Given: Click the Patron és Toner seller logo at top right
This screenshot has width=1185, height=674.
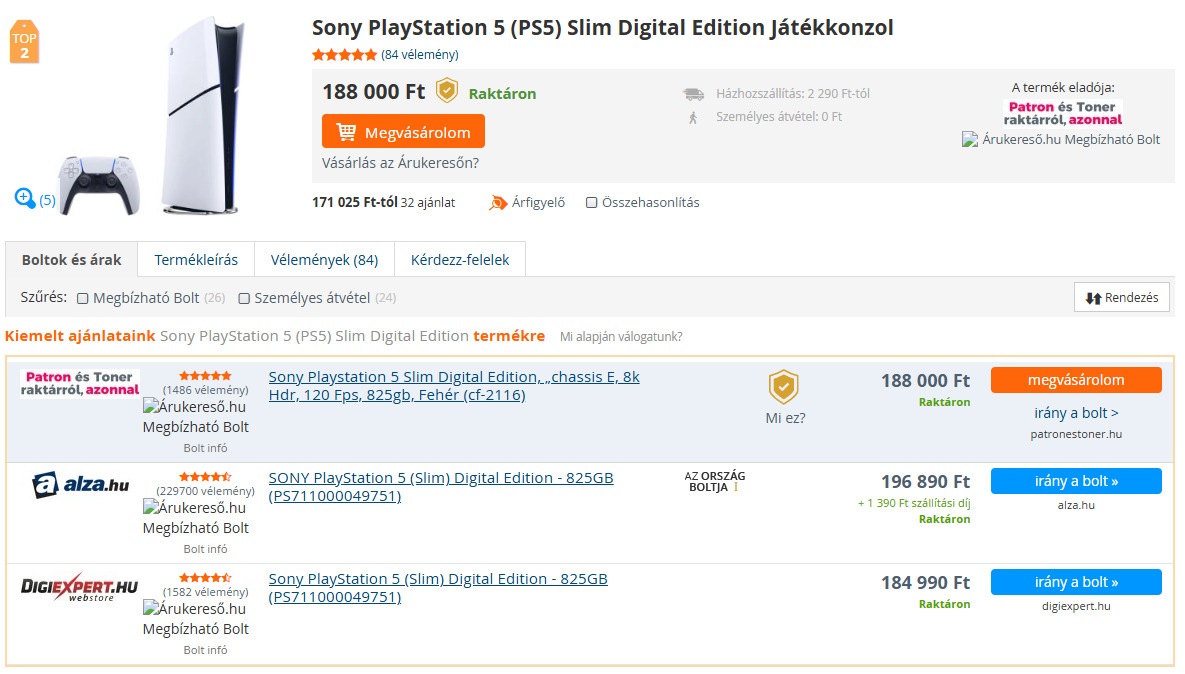Looking at the screenshot, I should (x=1062, y=112).
